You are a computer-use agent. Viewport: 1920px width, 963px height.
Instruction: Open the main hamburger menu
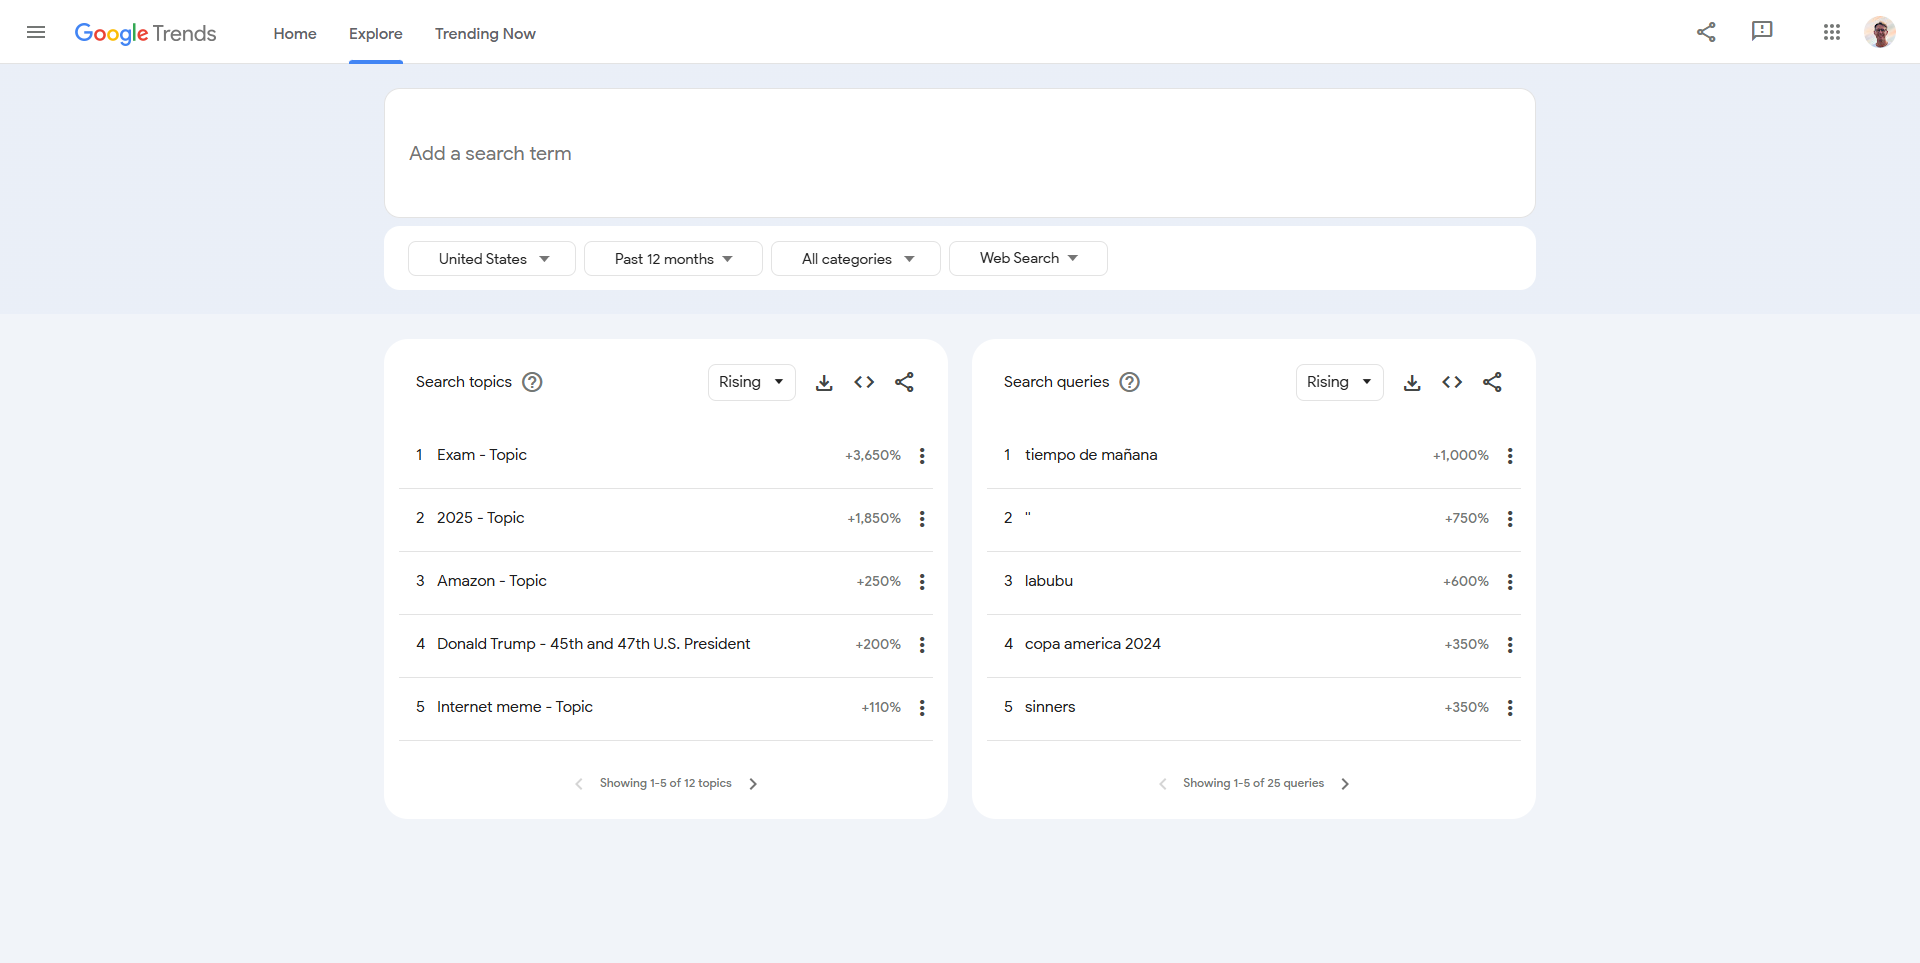tap(36, 32)
